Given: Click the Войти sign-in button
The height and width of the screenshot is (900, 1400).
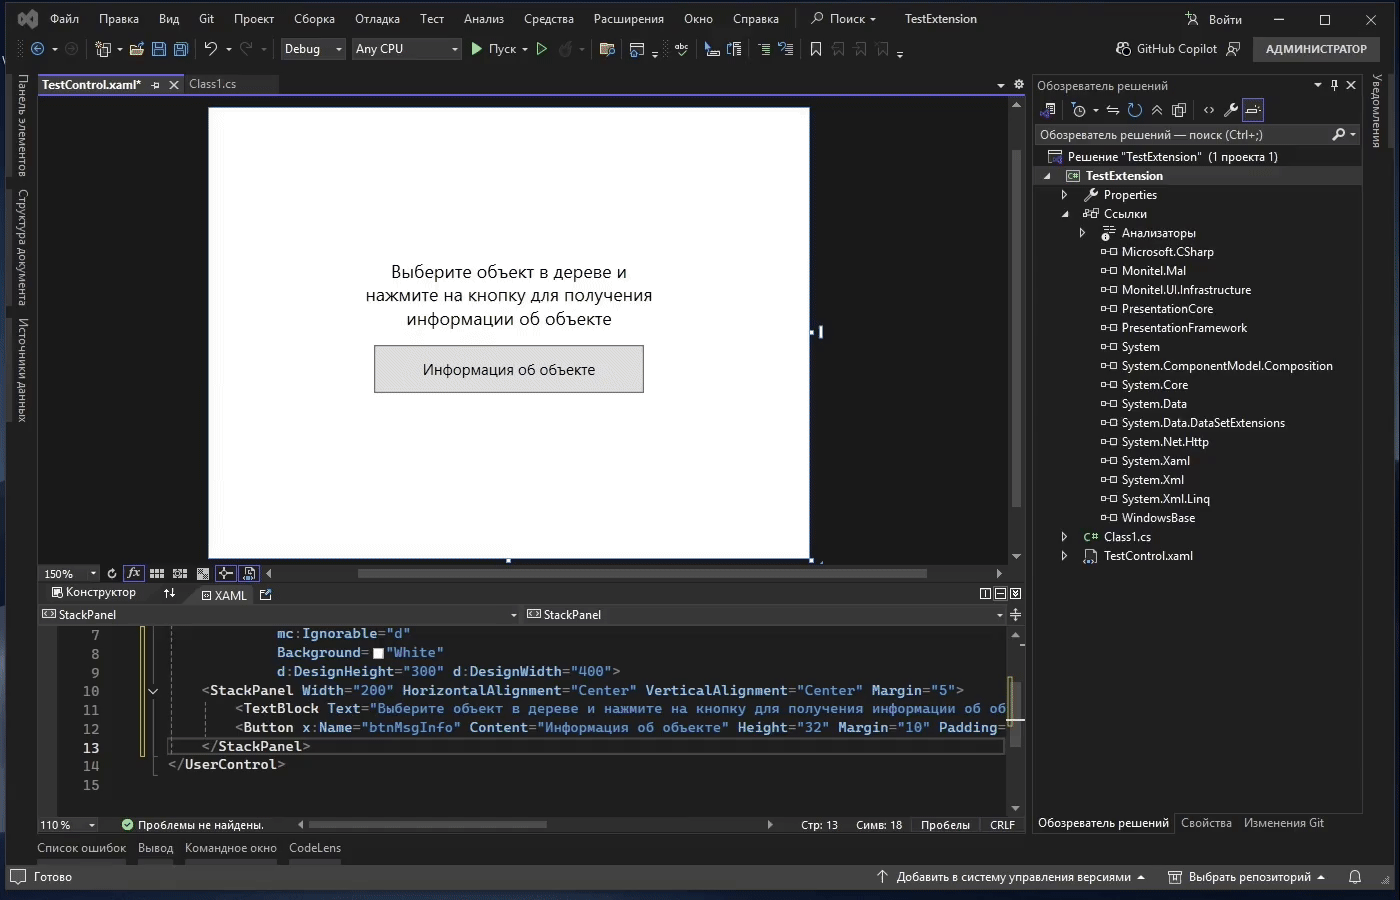Looking at the screenshot, I should [1213, 19].
